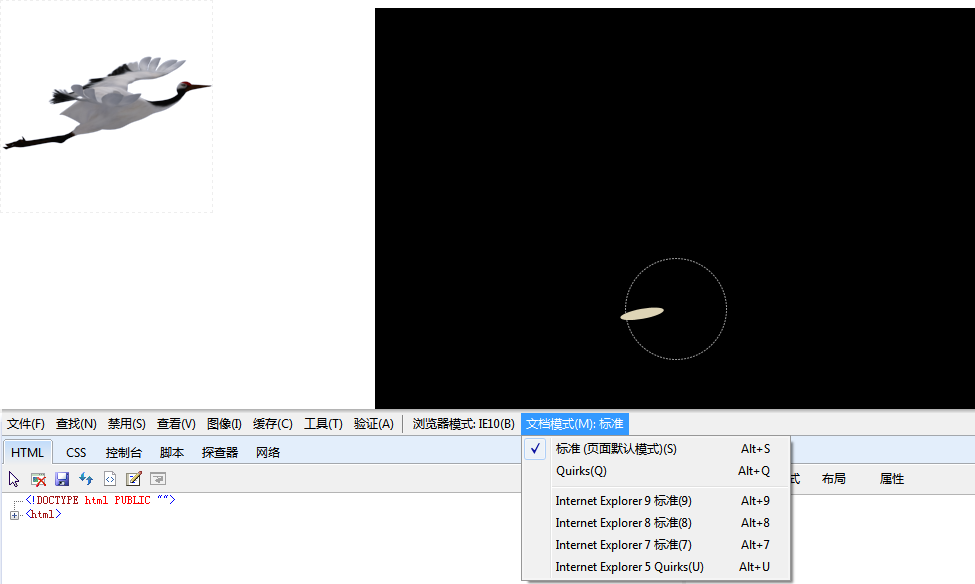Click the beige ellipse shape on canvas

[642, 313]
